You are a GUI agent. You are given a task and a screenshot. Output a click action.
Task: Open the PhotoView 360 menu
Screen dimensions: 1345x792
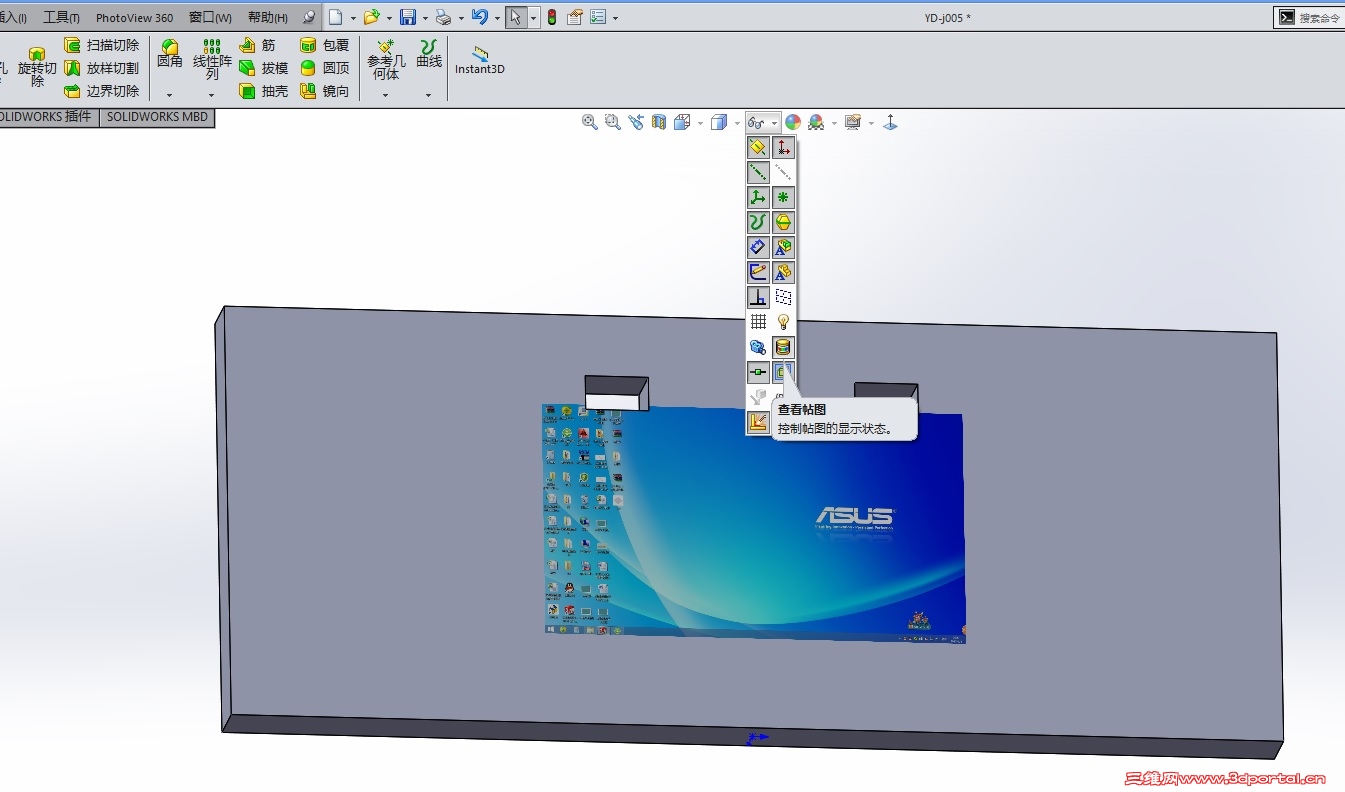click(x=134, y=18)
